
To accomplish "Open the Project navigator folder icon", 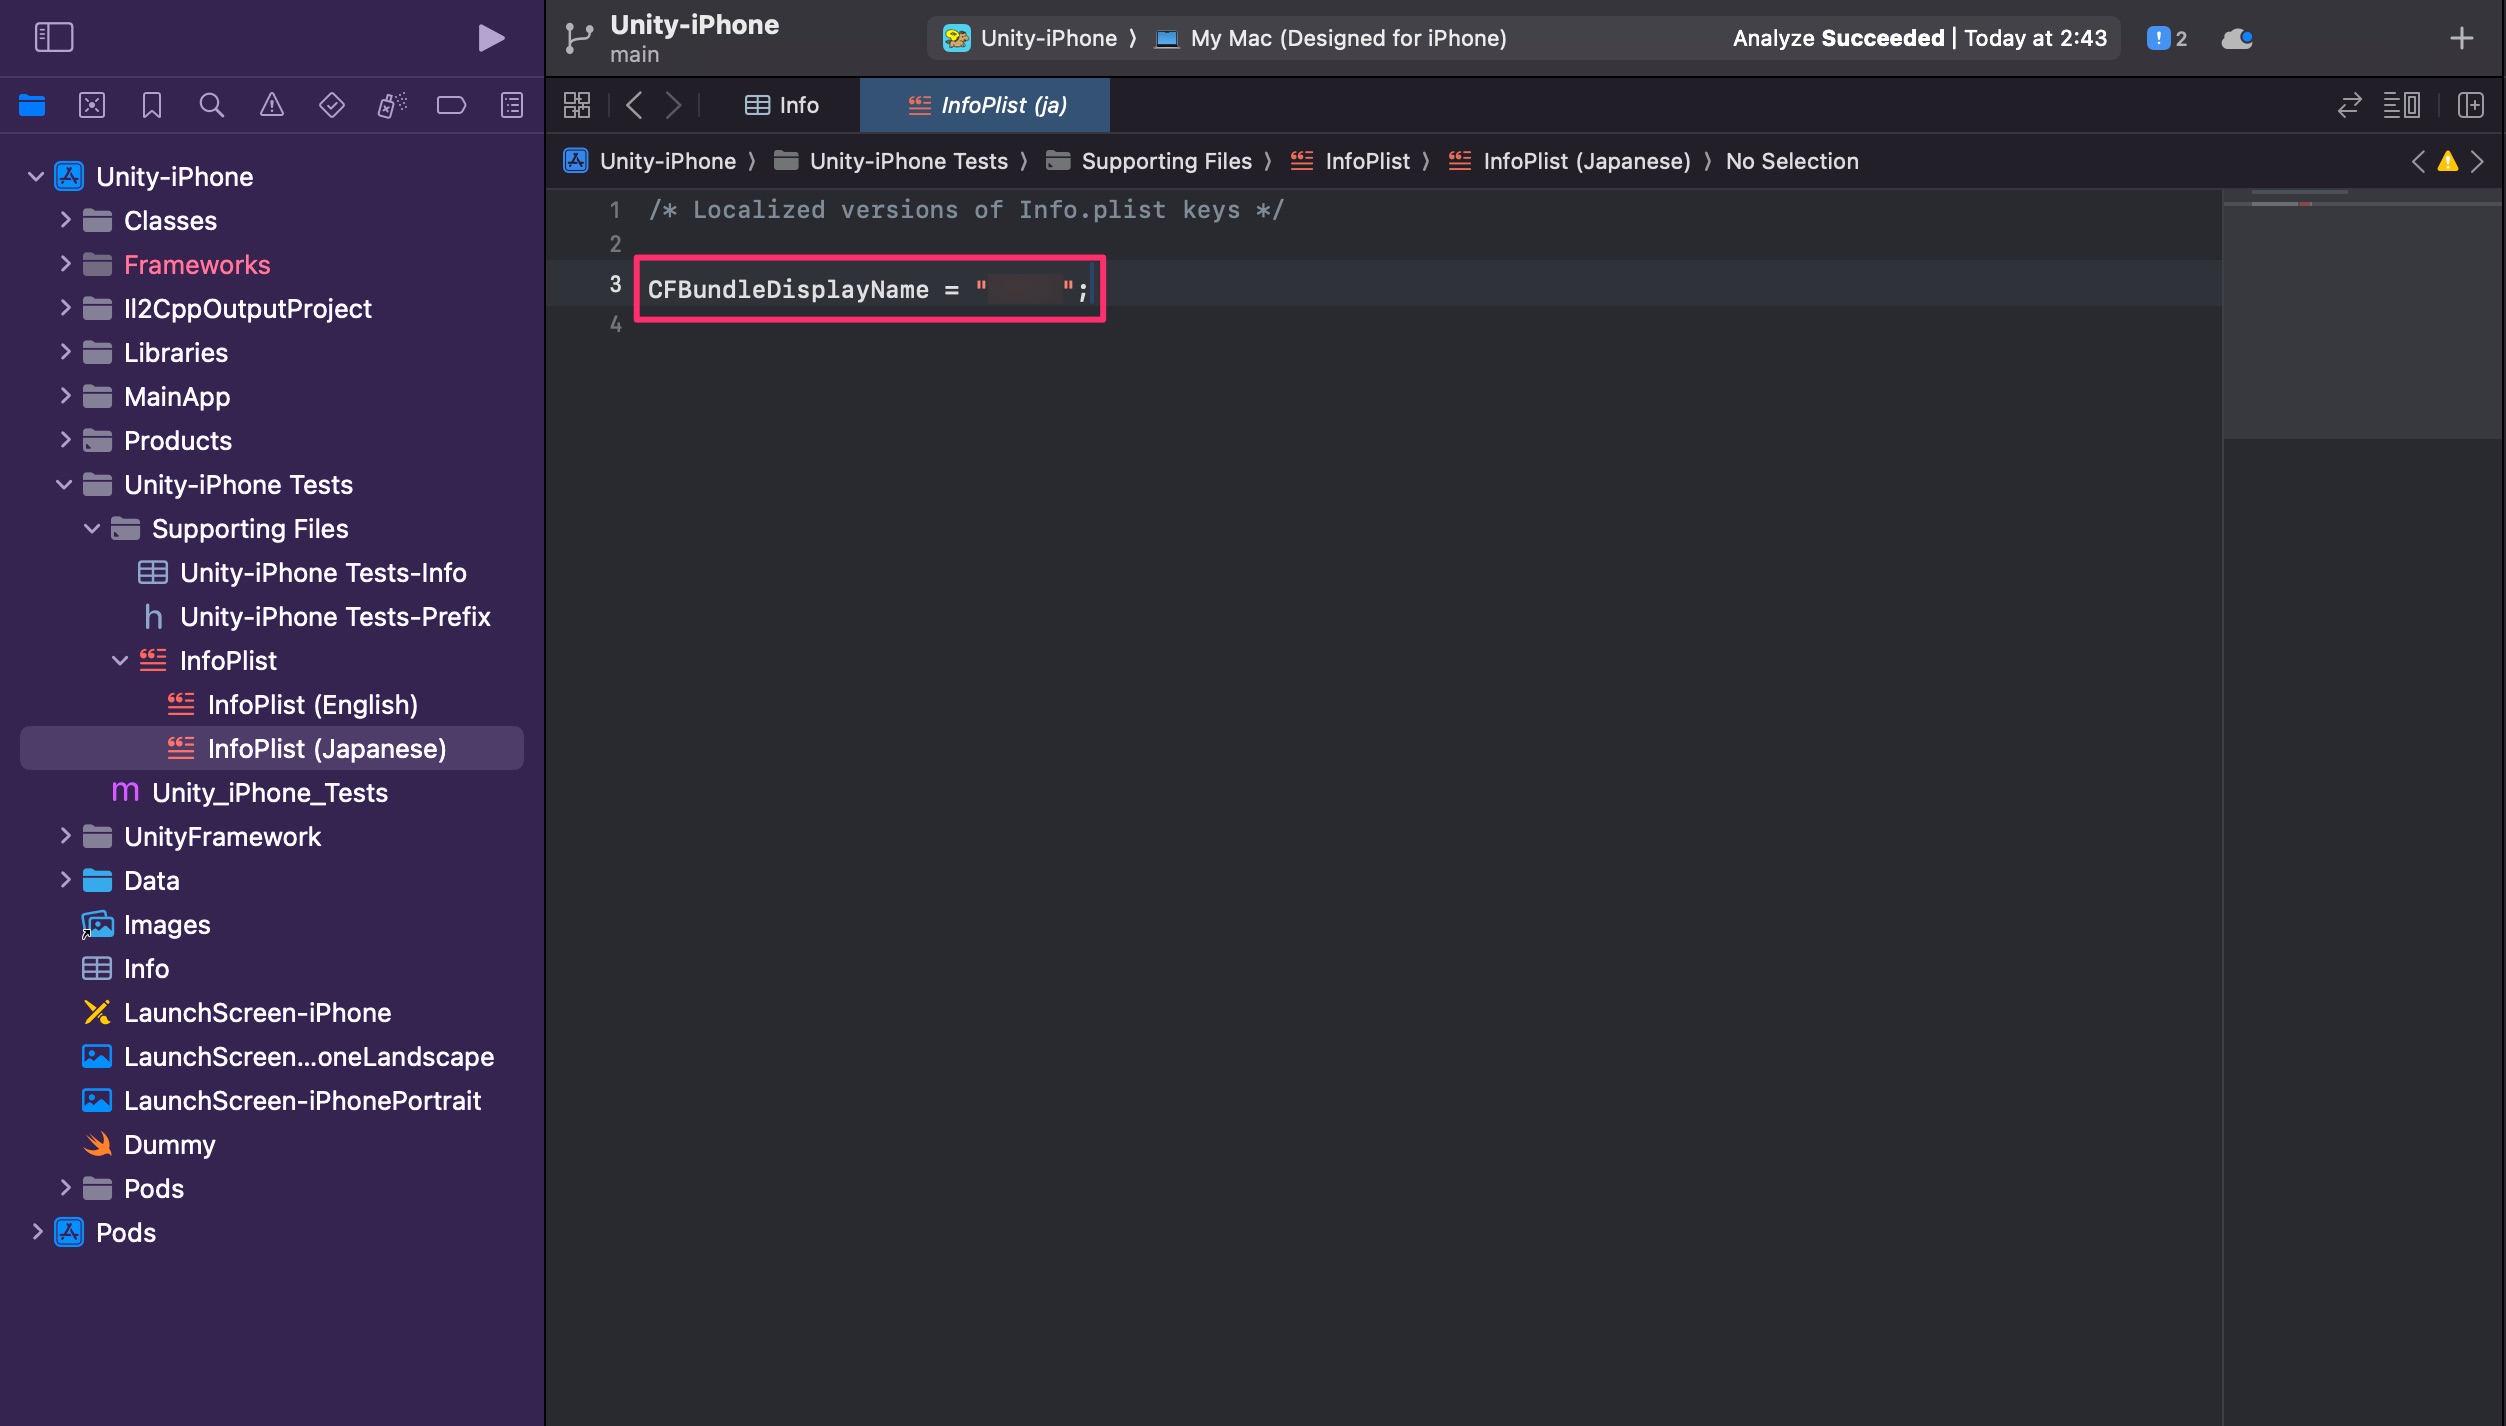I will [x=32, y=105].
